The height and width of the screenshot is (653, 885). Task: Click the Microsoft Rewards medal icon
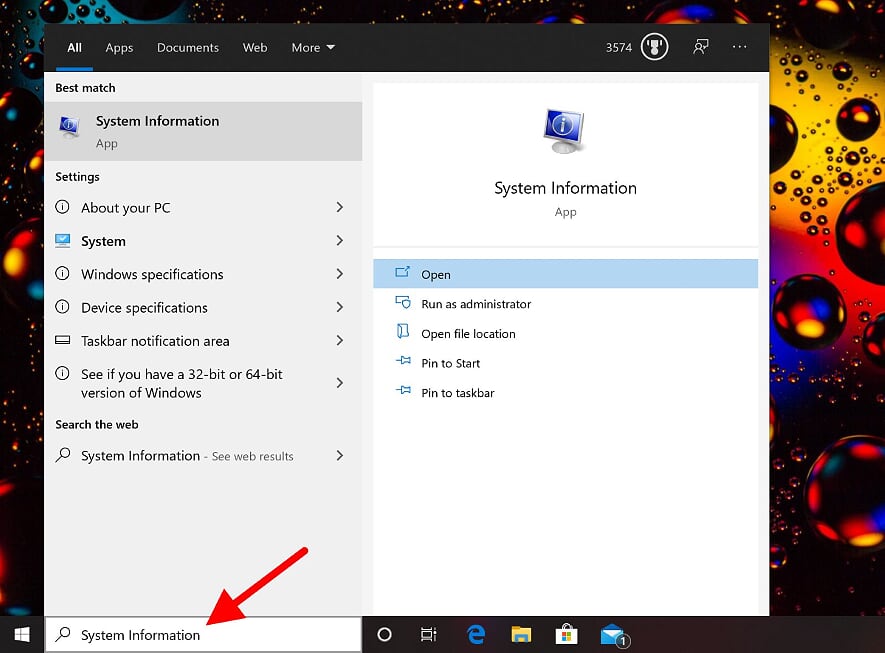pos(654,47)
